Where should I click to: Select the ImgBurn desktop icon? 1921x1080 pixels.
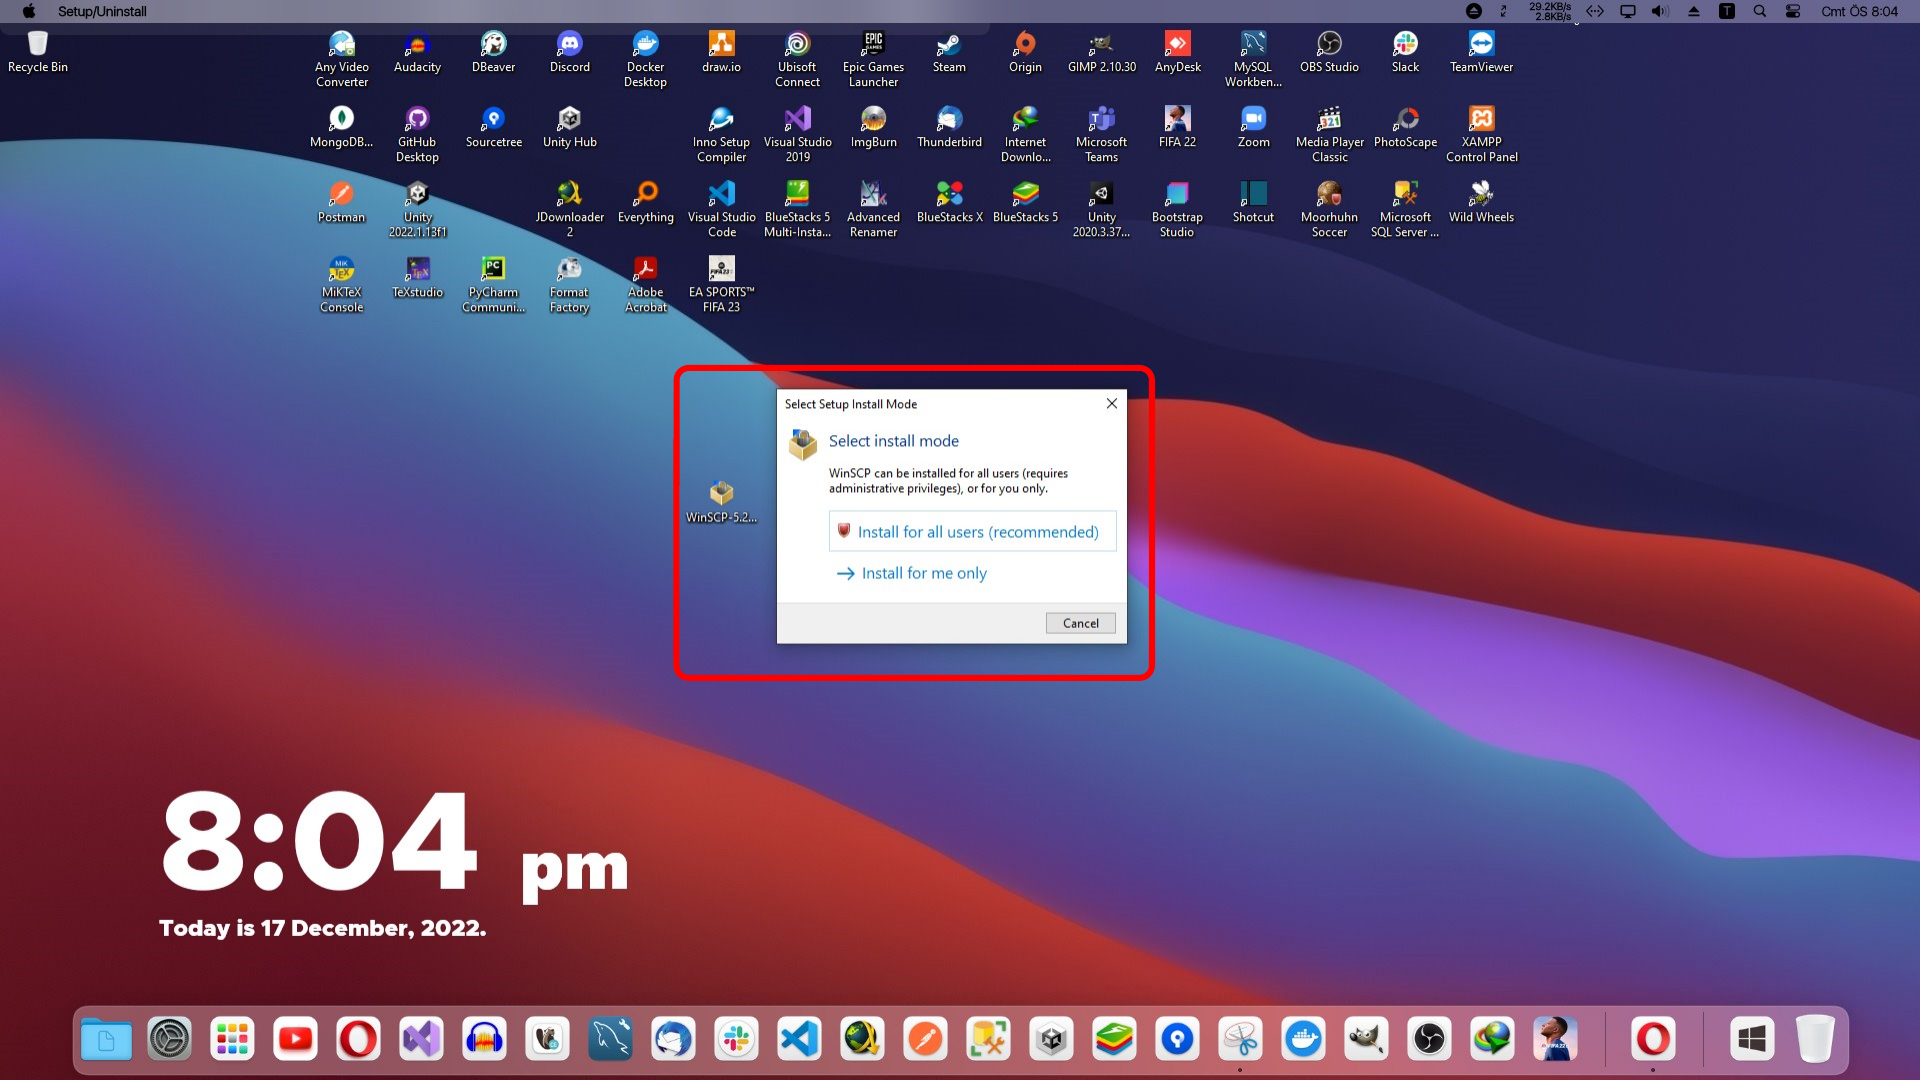pyautogui.click(x=874, y=127)
